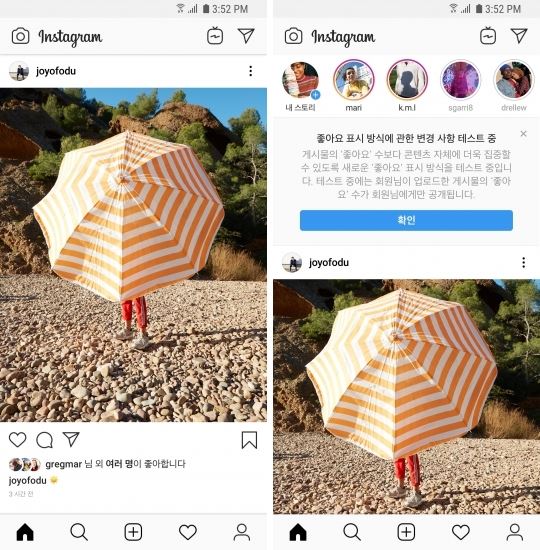This screenshot has width=540, height=550.
Task: Open post options menu in right phone
Action: click(524, 262)
